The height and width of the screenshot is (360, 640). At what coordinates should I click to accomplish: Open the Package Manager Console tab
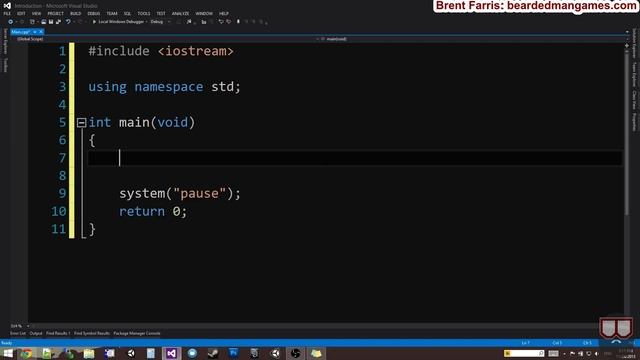coord(137,333)
